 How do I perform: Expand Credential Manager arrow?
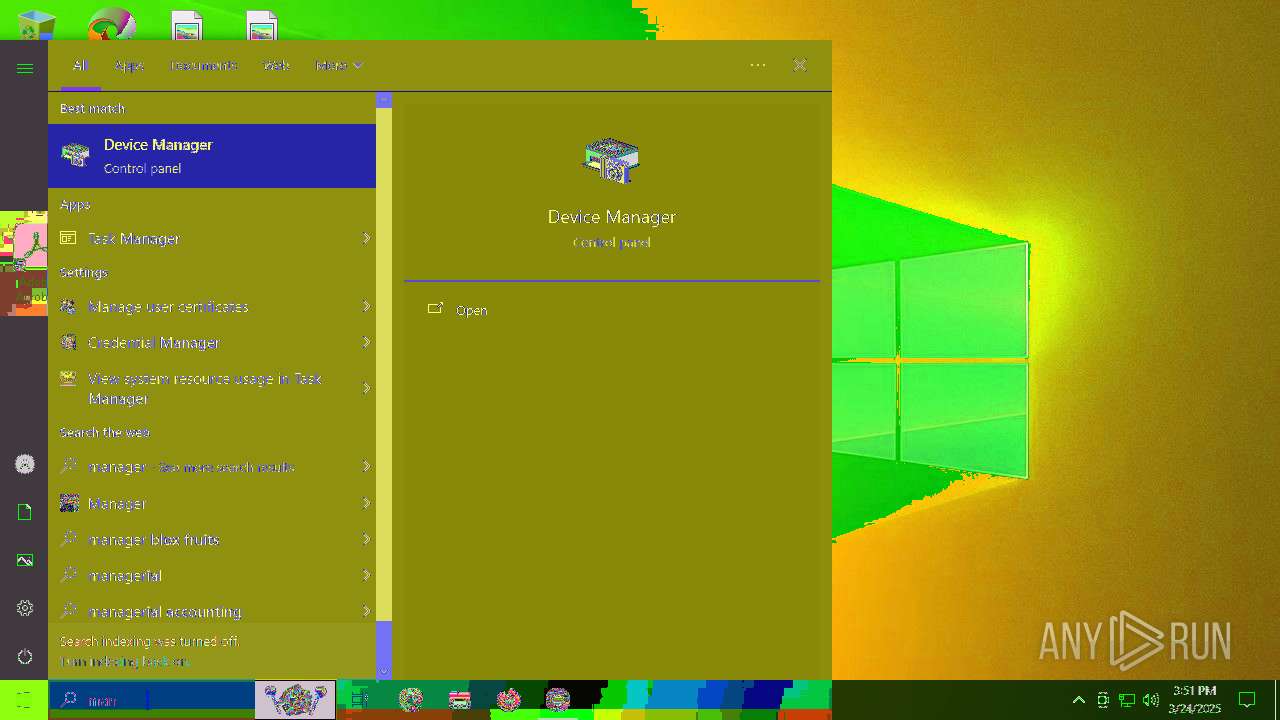tap(366, 342)
